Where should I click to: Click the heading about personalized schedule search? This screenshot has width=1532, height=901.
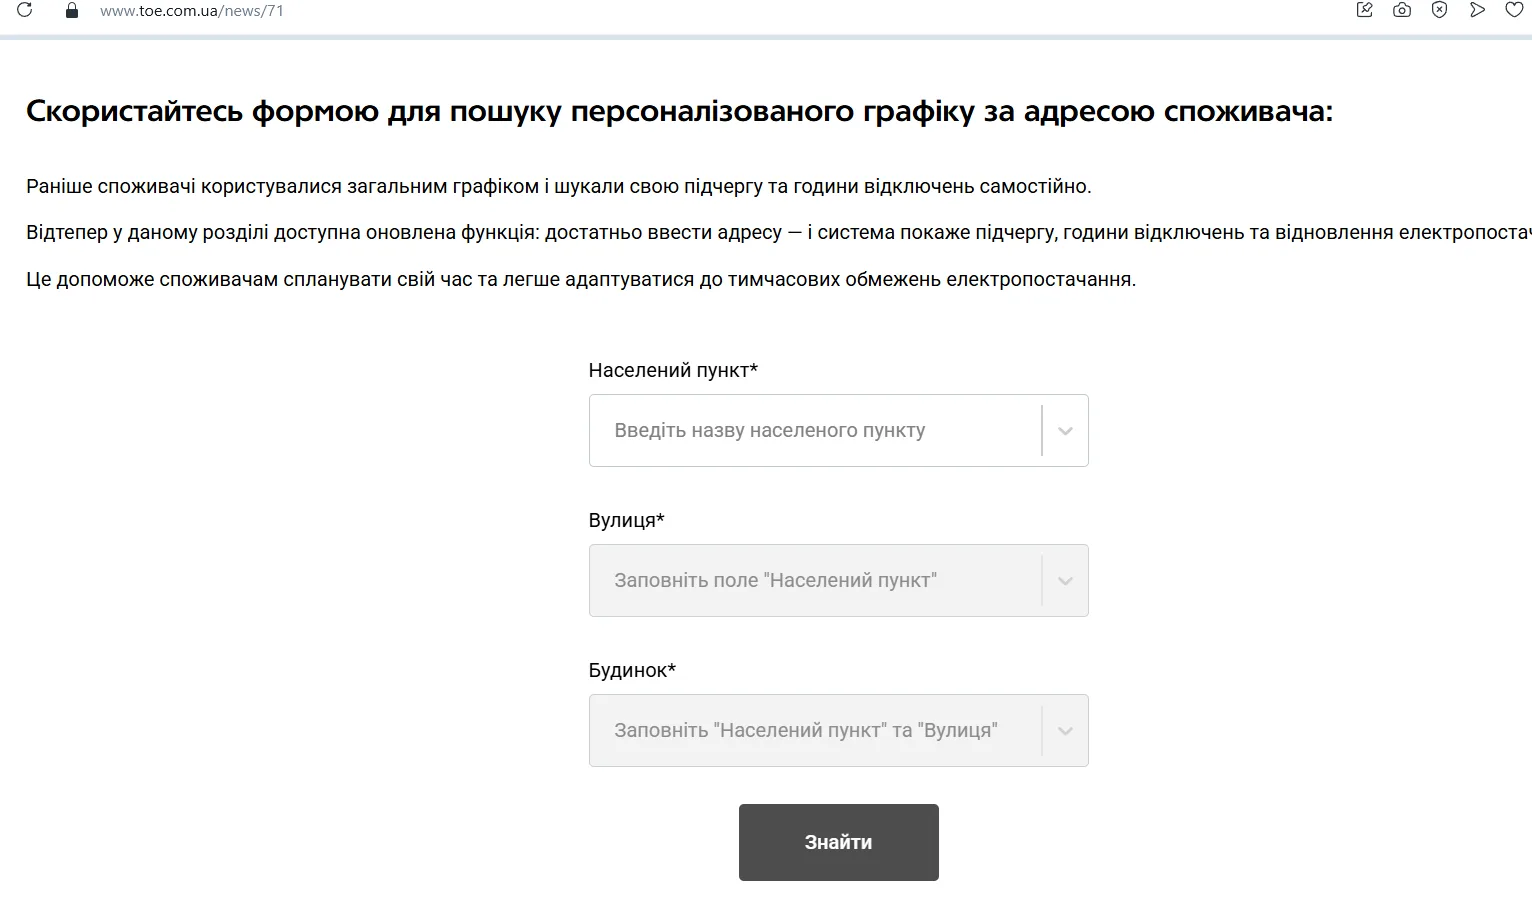(679, 111)
